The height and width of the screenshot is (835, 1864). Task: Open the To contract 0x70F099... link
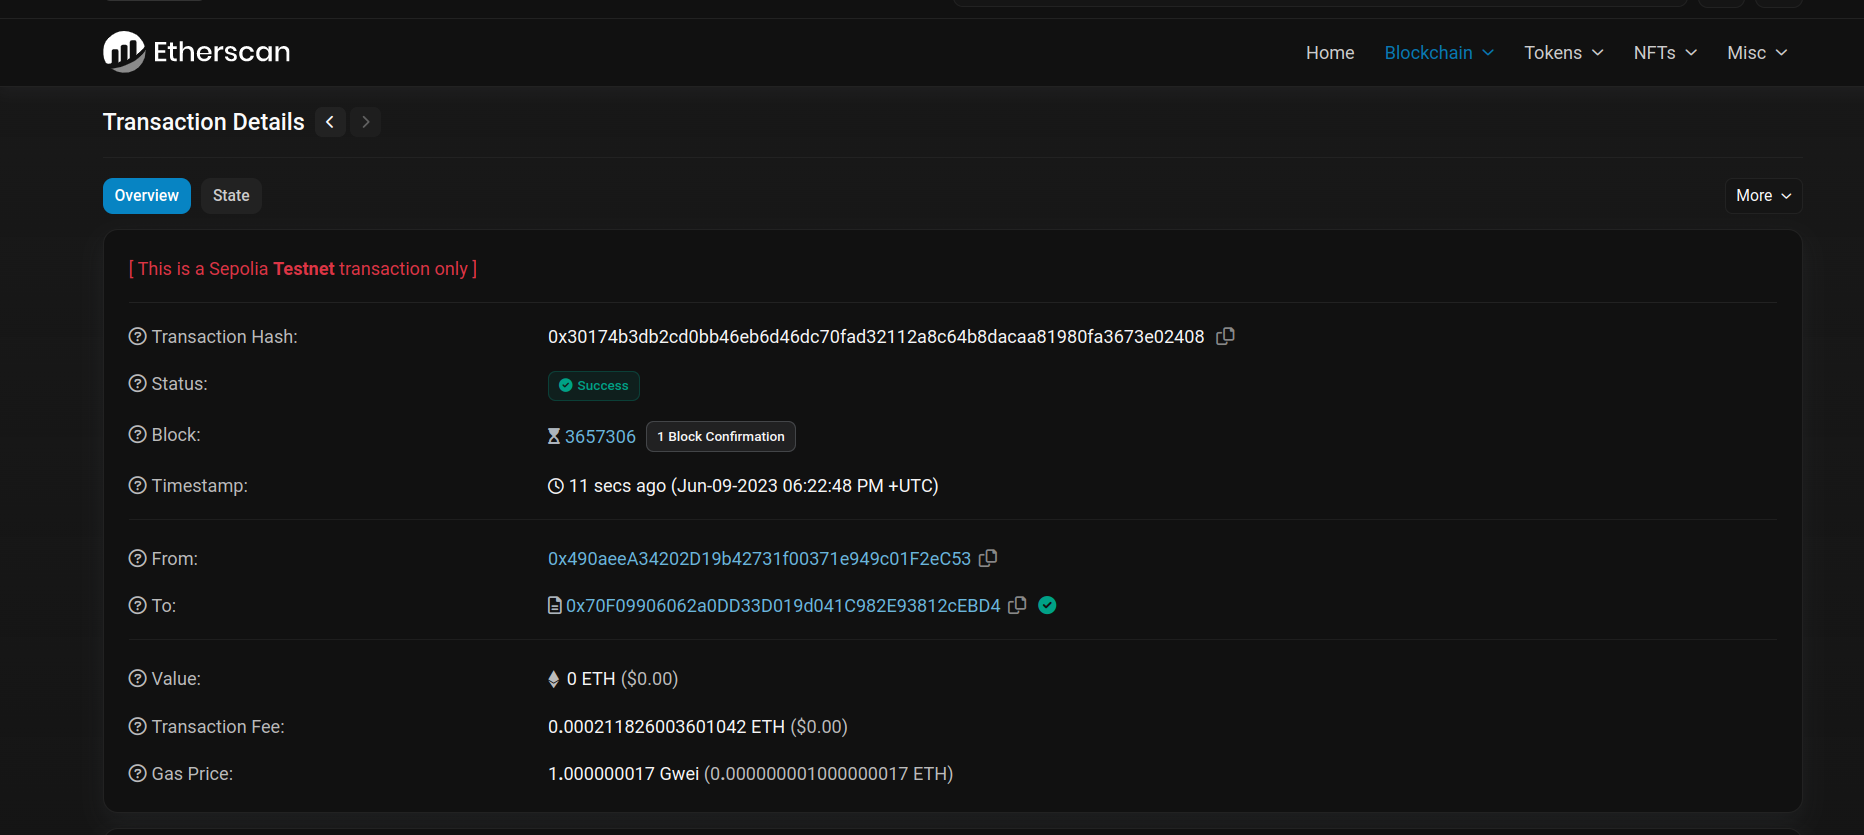pos(783,606)
